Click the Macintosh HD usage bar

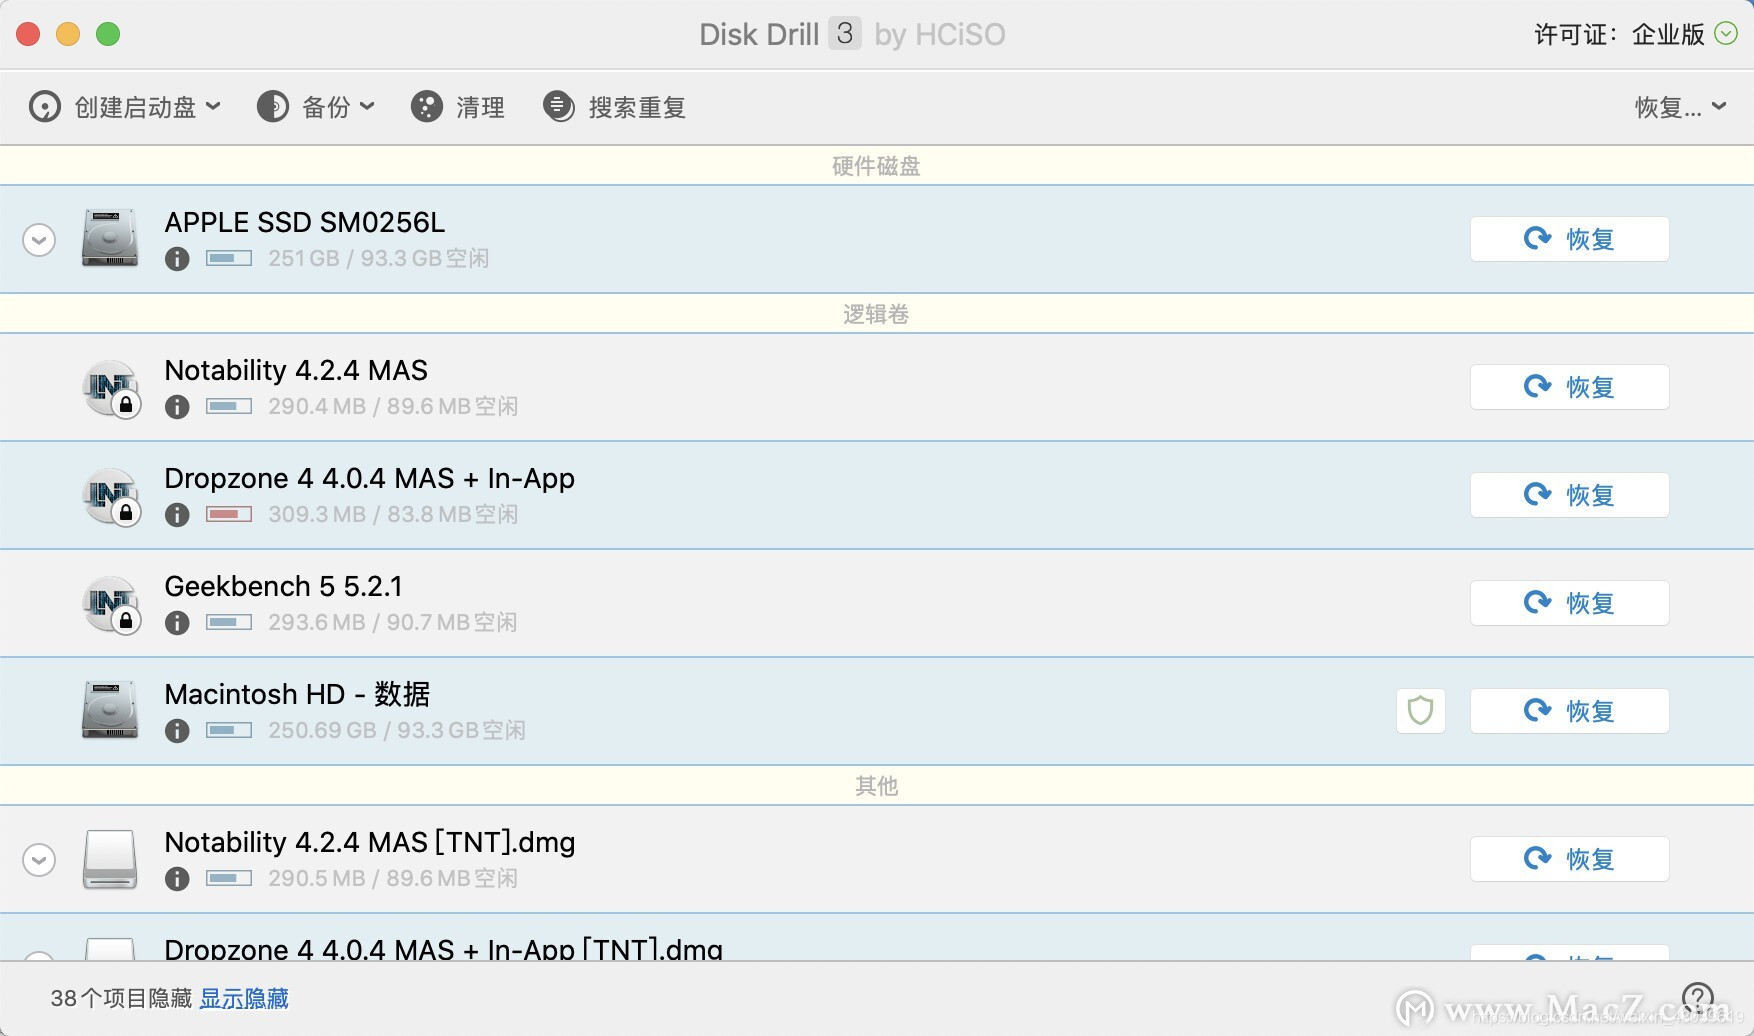[x=229, y=730]
